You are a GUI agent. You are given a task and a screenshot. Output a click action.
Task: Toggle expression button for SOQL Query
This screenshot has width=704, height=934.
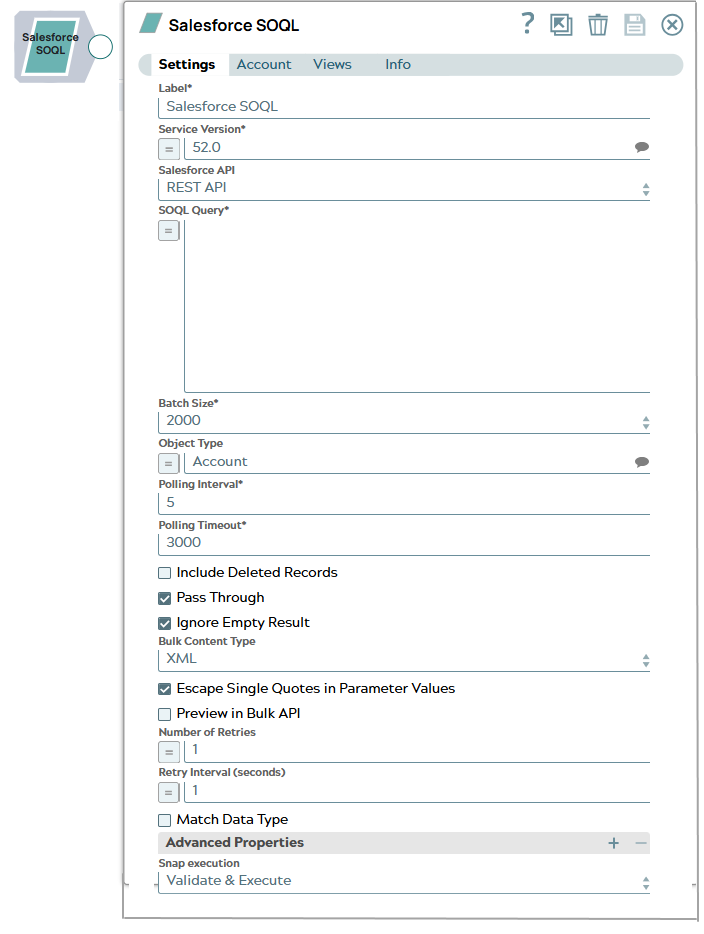[169, 231]
